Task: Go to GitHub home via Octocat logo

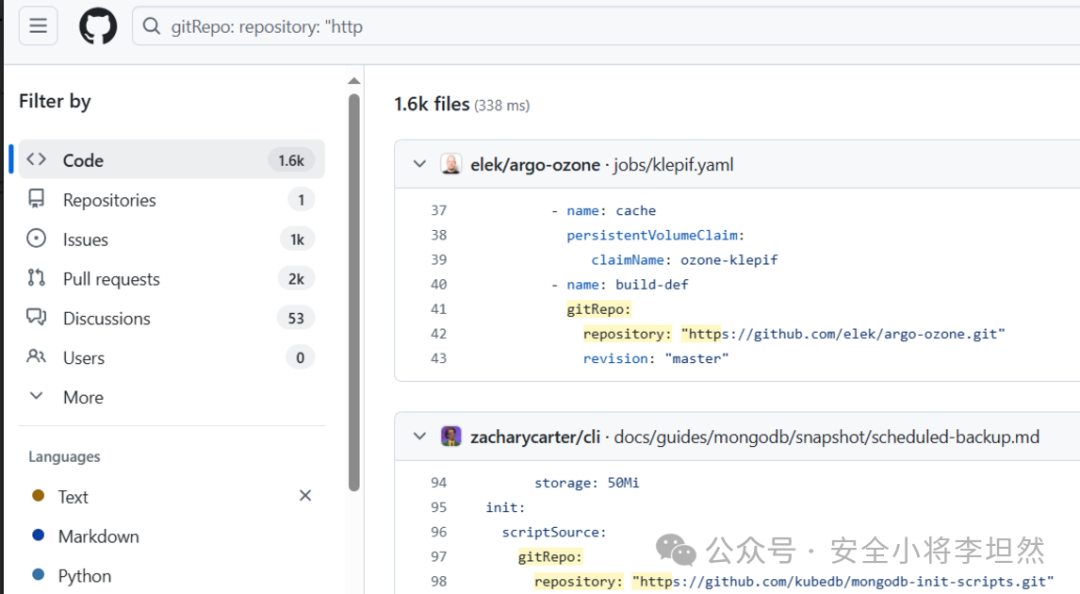Action: coord(98,26)
